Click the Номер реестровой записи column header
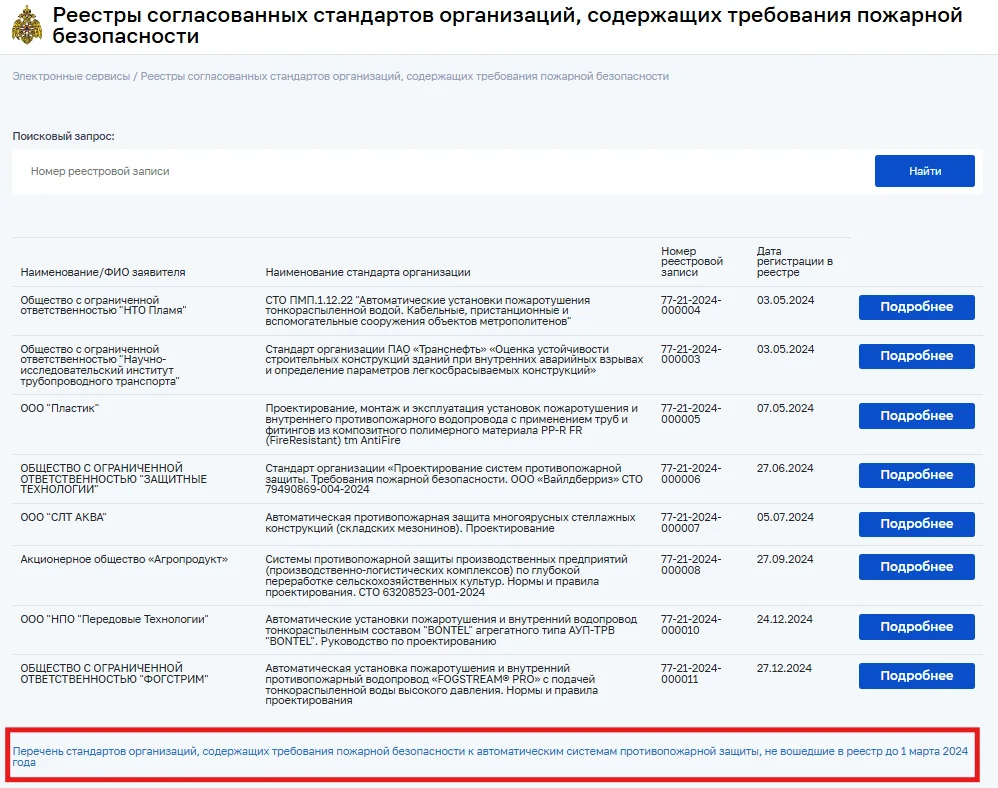This screenshot has width=998, height=788. tap(692, 262)
